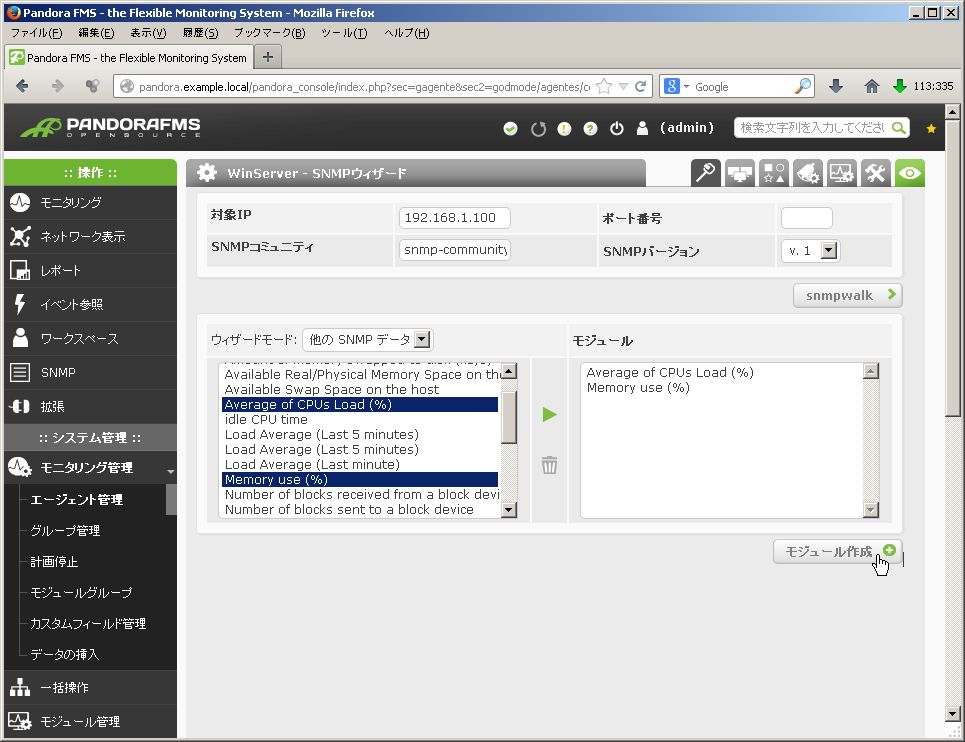The height and width of the screenshot is (742, 965).
Task: Open 一括操作 sidebar item
Action: coord(90,687)
